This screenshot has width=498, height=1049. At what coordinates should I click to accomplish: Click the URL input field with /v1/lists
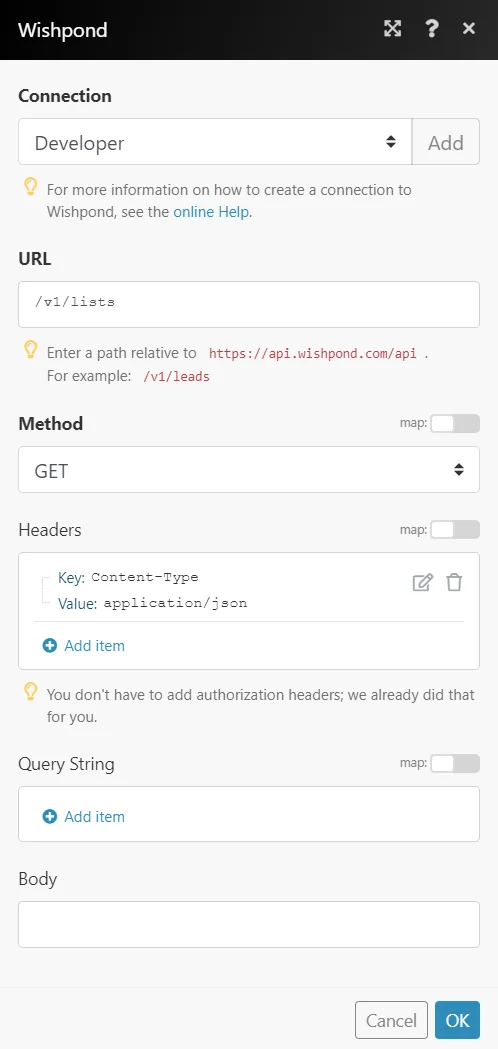[249, 304]
